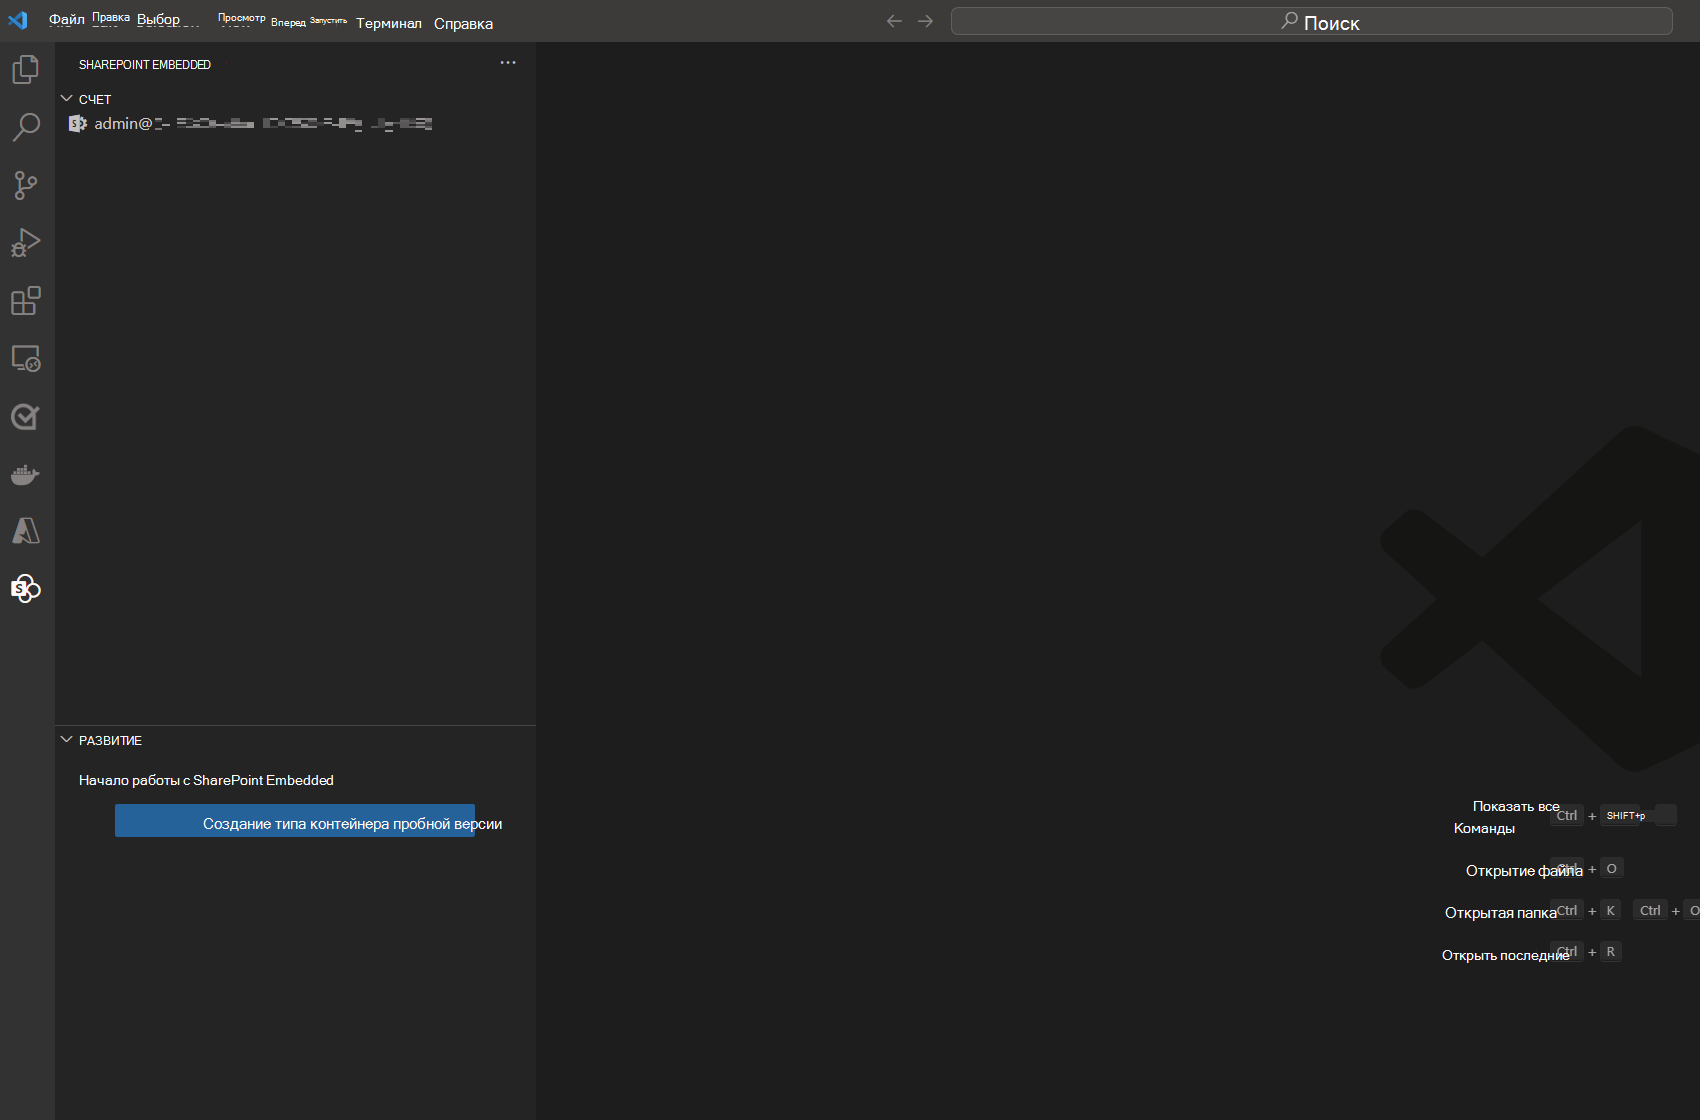Click Создание типа контейнера пробной версии button
Viewport: 1700px width, 1120px height.
point(295,821)
